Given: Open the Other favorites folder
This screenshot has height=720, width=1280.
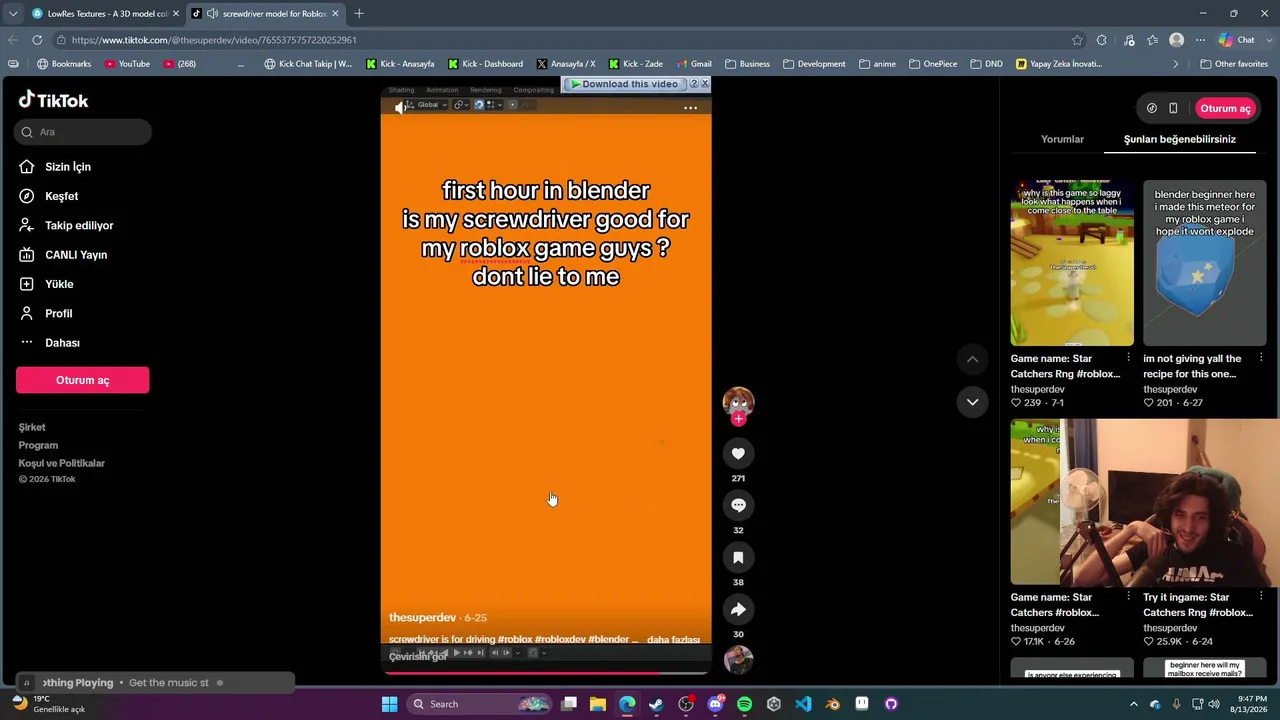Looking at the screenshot, I should coord(1233,64).
